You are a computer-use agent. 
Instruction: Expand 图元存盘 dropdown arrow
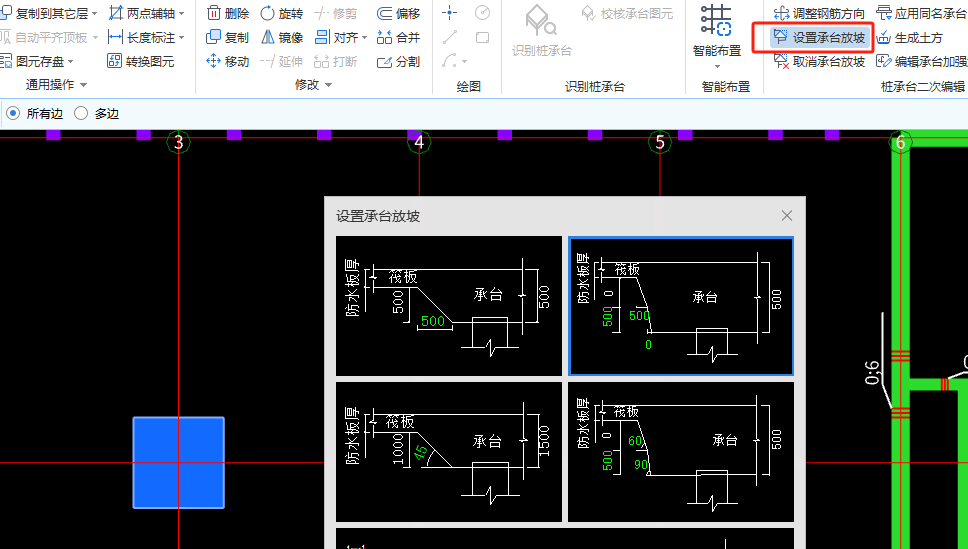click(70, 62)
